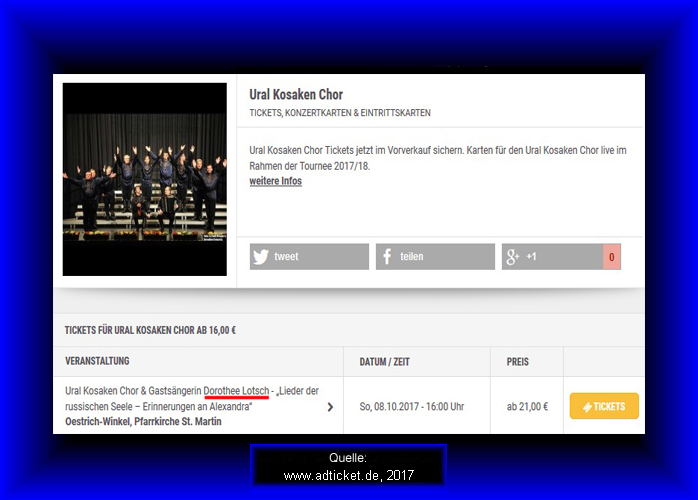Click the ticket icon in yellow button
Viewport: 698px width, 500px height.
587,407
